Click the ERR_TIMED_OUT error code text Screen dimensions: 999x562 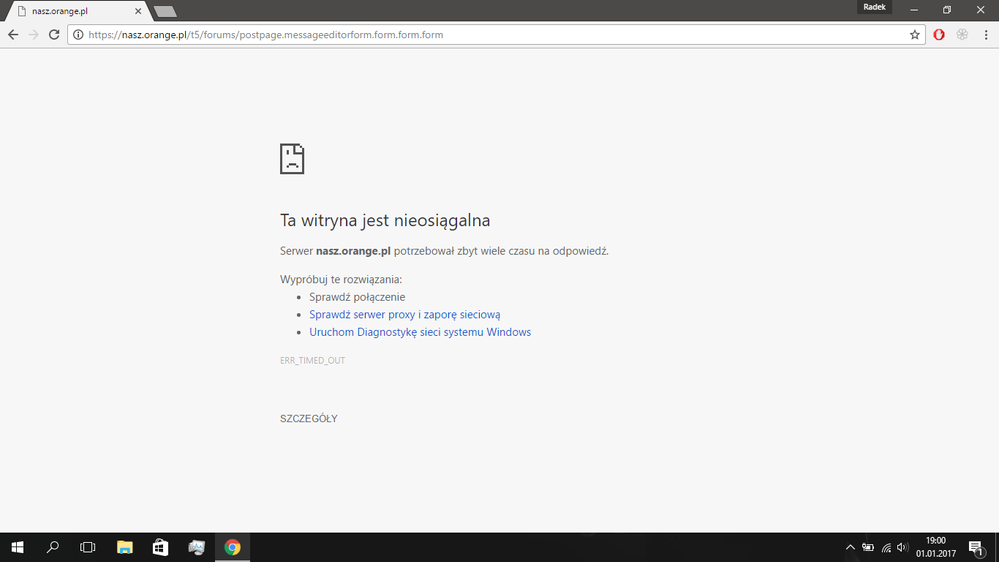[312, 361]
